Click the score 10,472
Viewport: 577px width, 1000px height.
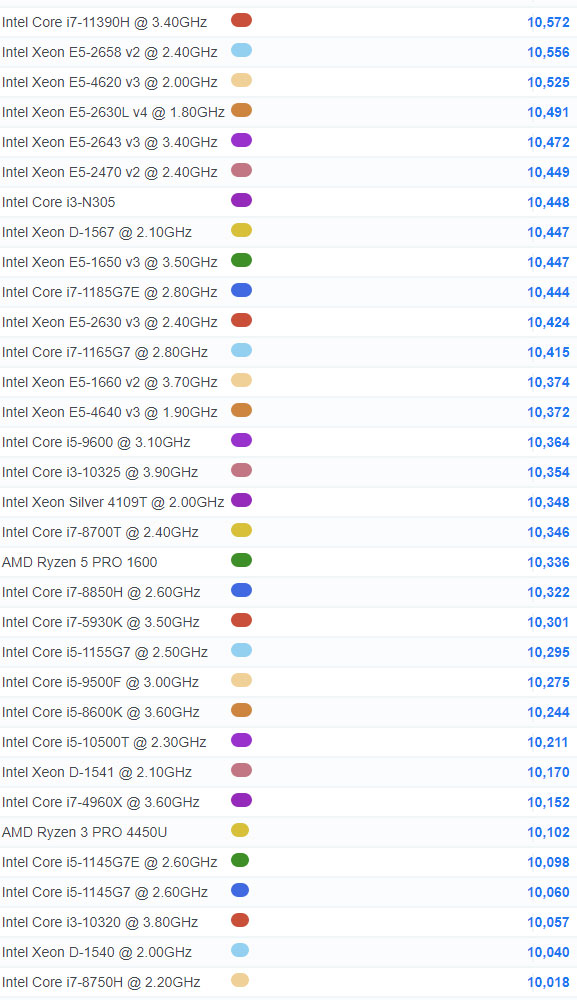(x=548, y=142)
